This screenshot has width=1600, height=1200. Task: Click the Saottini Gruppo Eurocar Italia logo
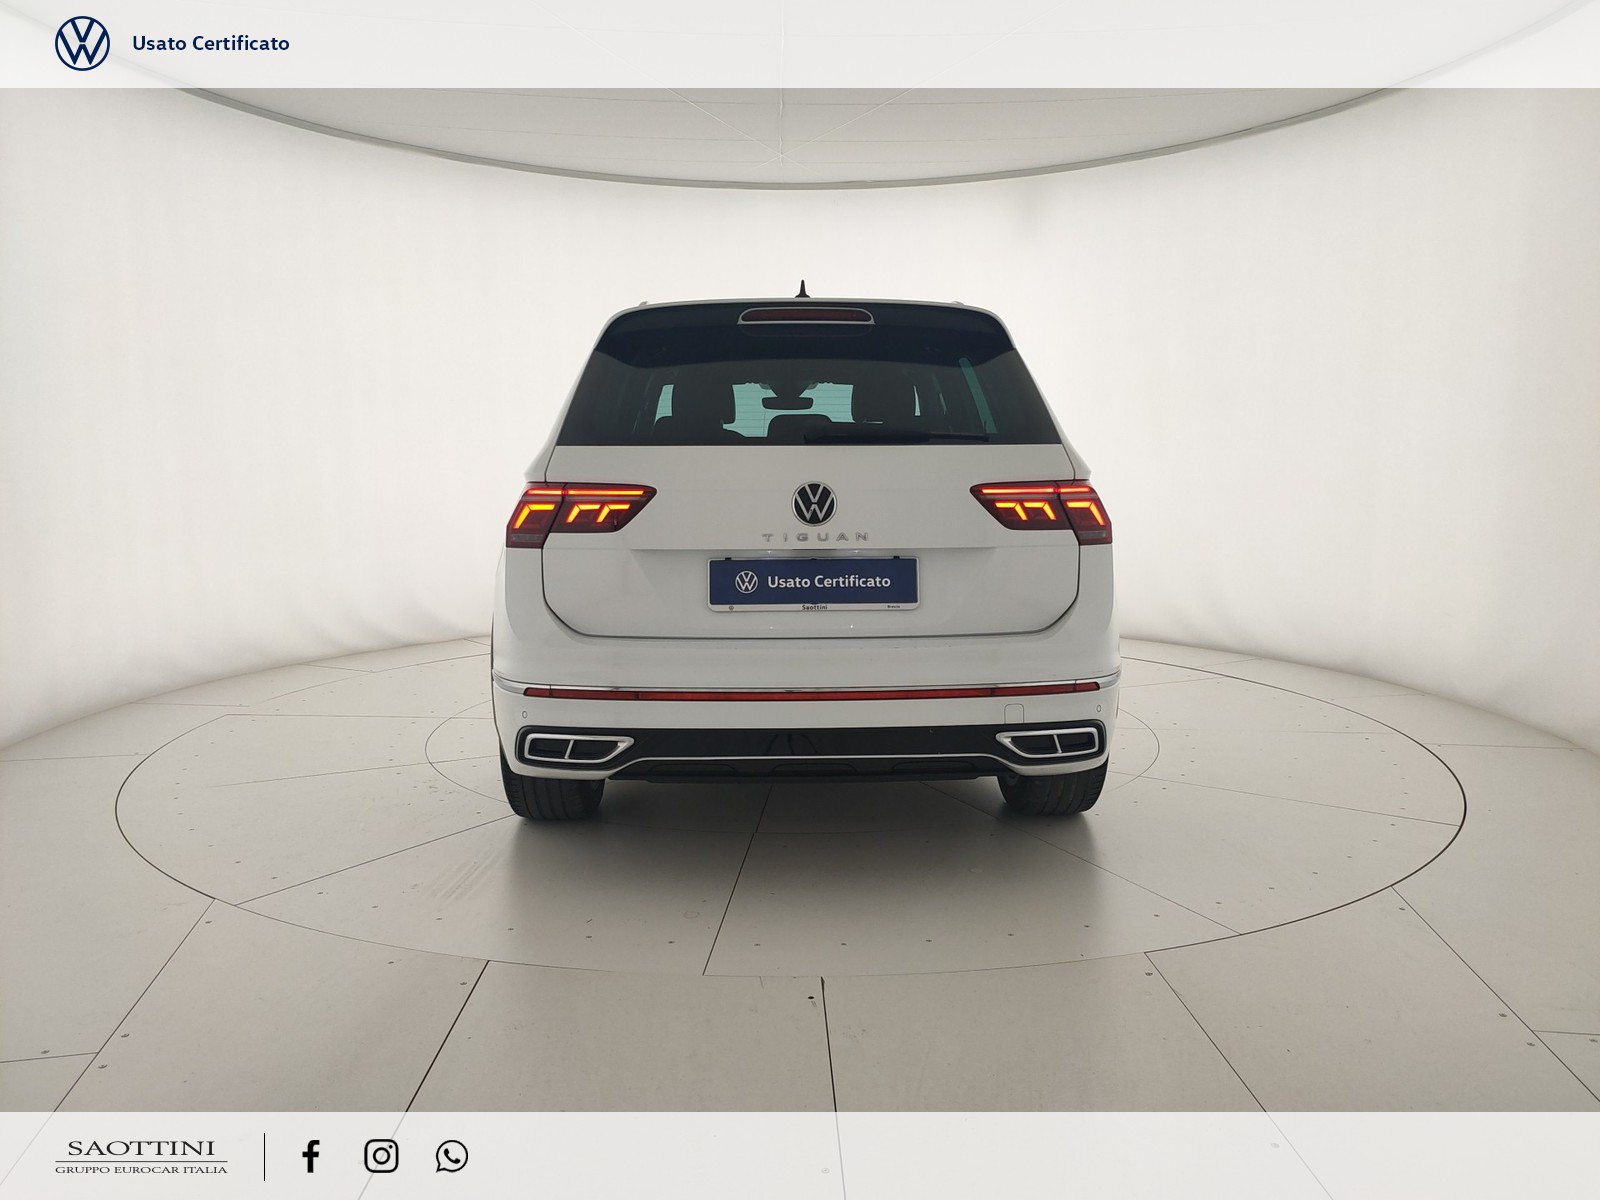[x=141, y=1156]
